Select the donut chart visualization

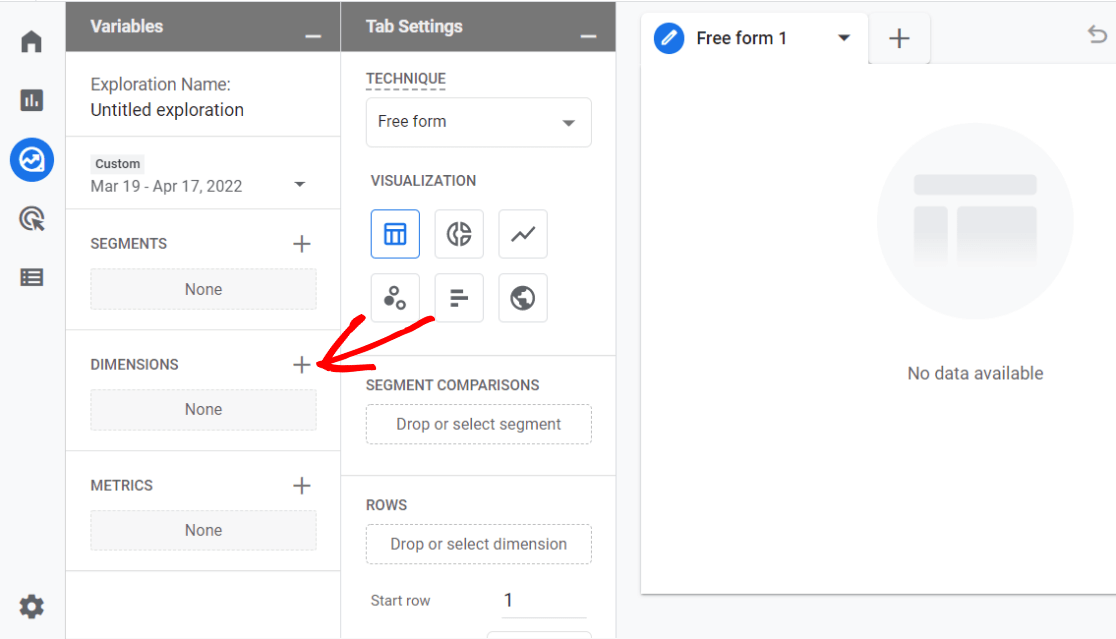click(459, 233)
